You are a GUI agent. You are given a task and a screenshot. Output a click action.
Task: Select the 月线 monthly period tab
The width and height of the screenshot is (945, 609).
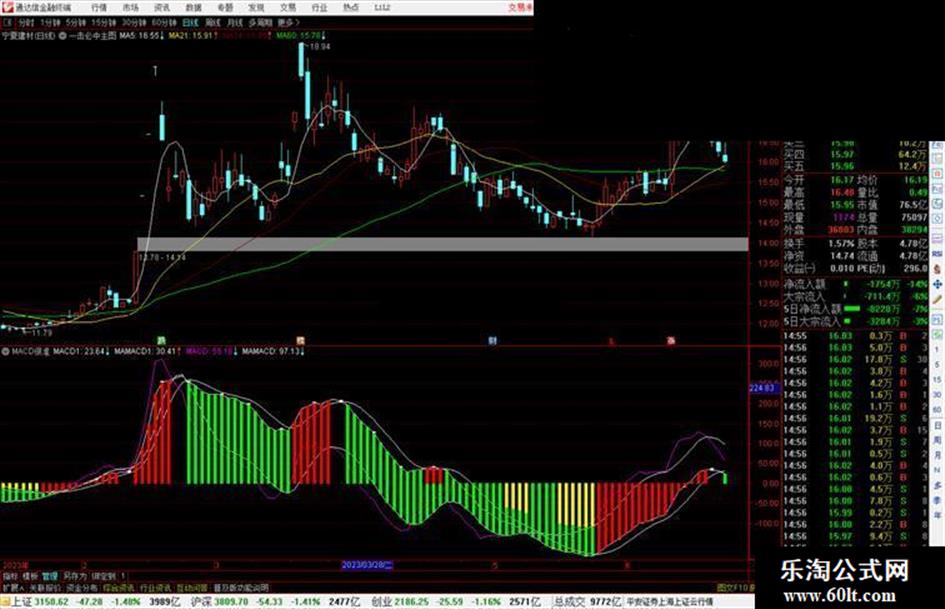coord(235,23)
